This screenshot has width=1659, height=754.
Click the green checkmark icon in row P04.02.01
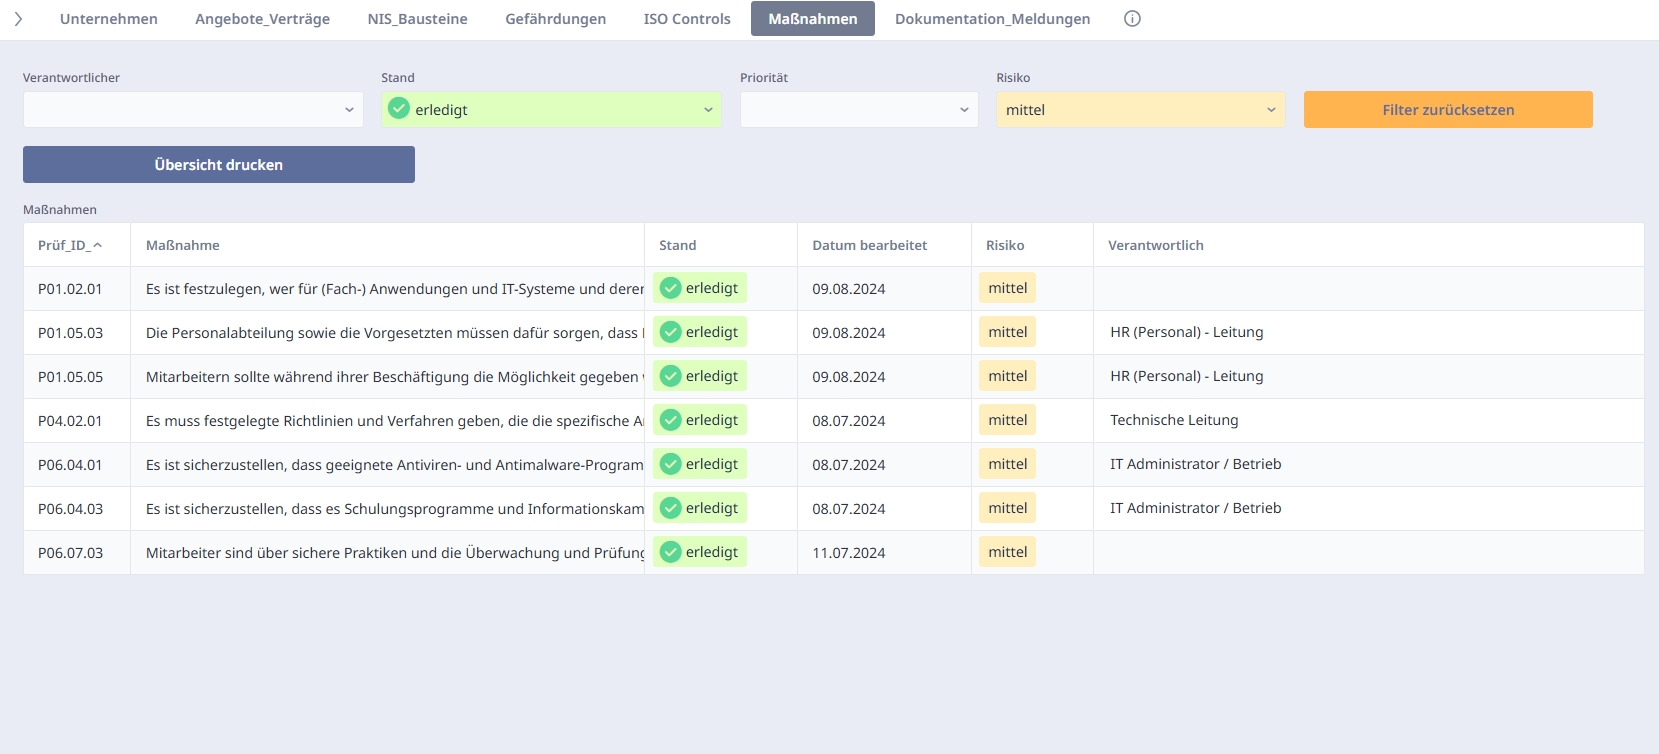671,420
